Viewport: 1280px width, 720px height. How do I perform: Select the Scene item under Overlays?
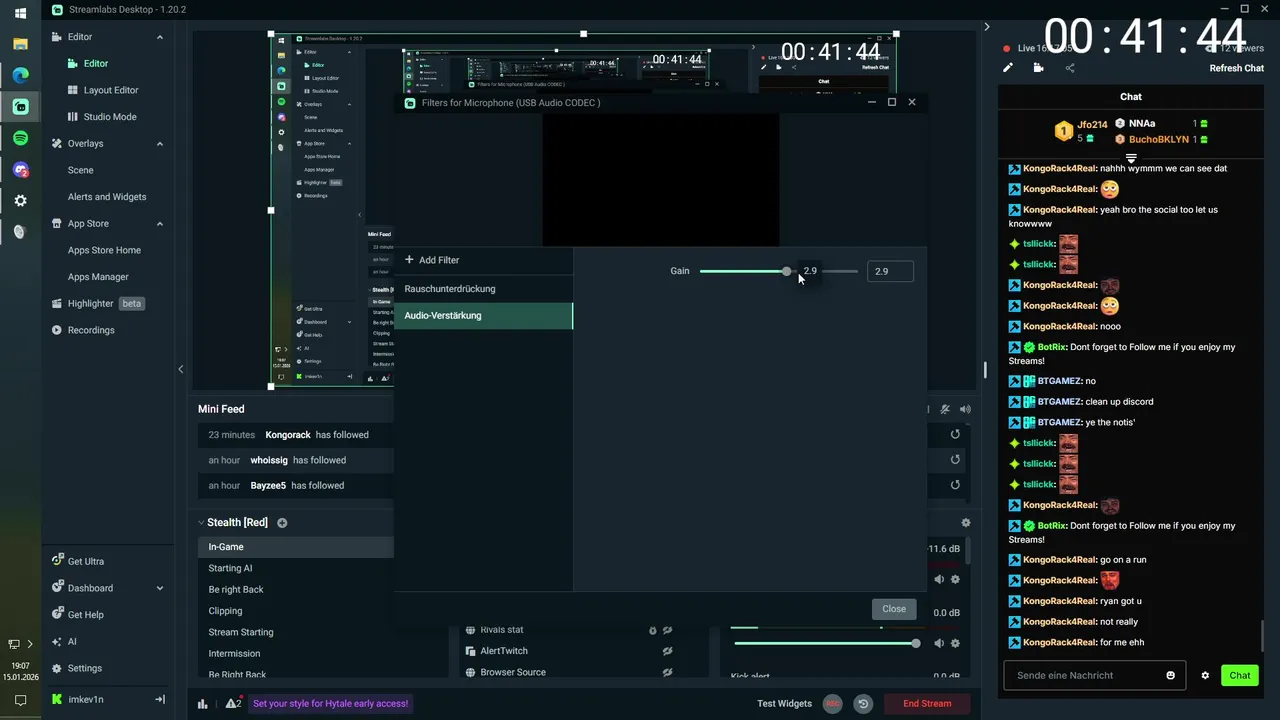tap(81, 170)
